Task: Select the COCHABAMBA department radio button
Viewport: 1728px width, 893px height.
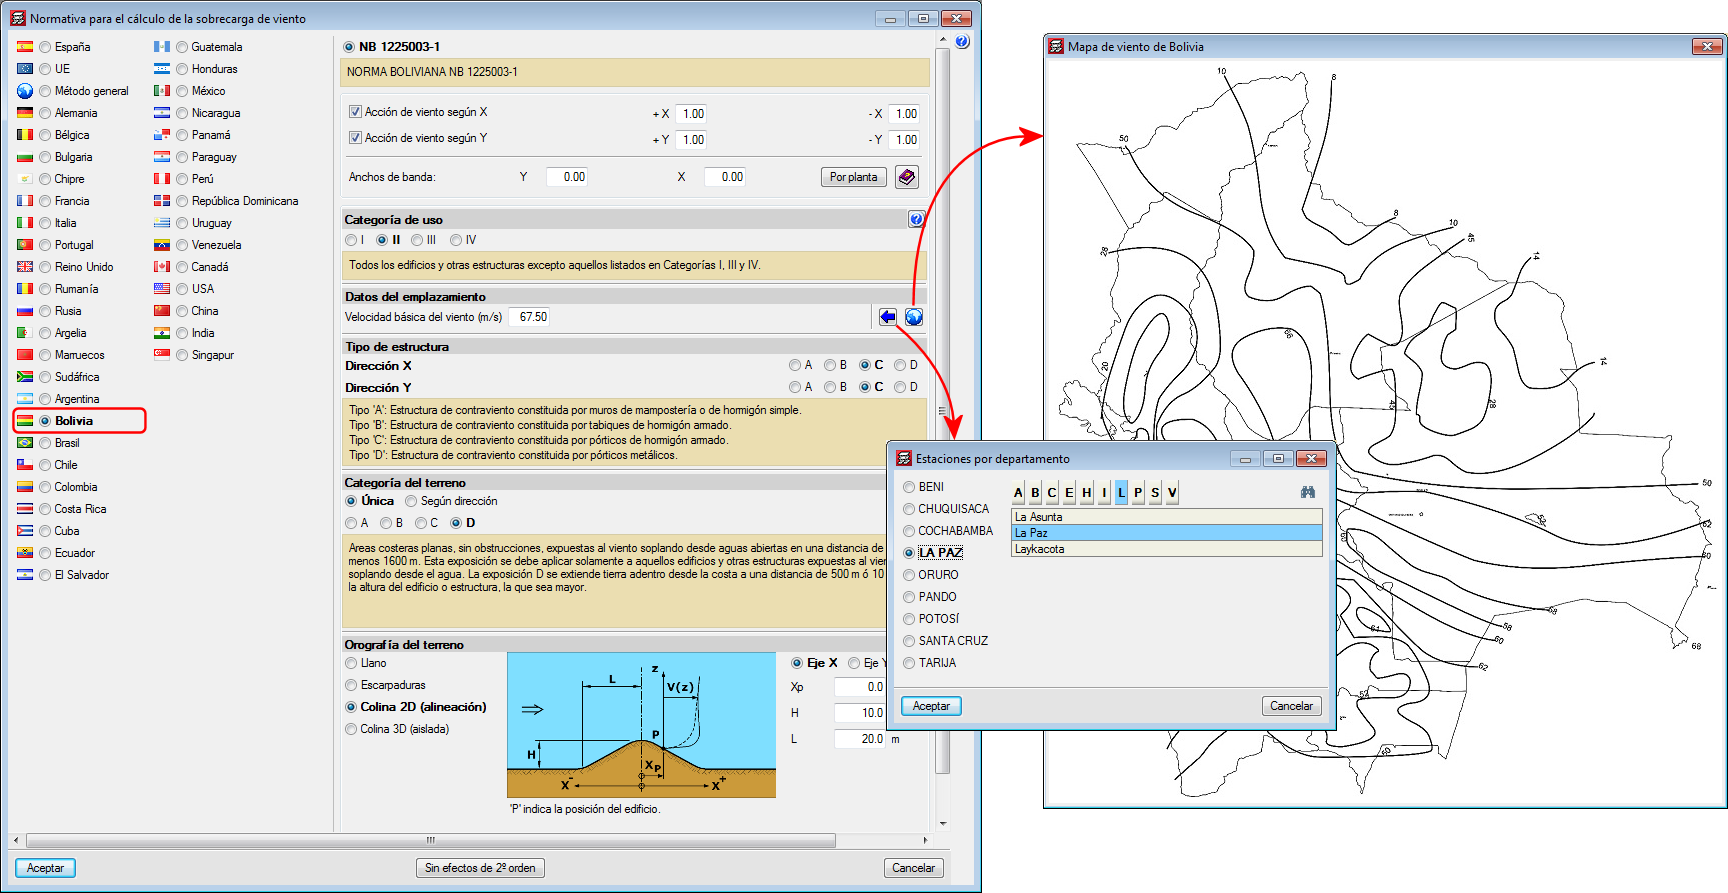Action: click(909, 531)
